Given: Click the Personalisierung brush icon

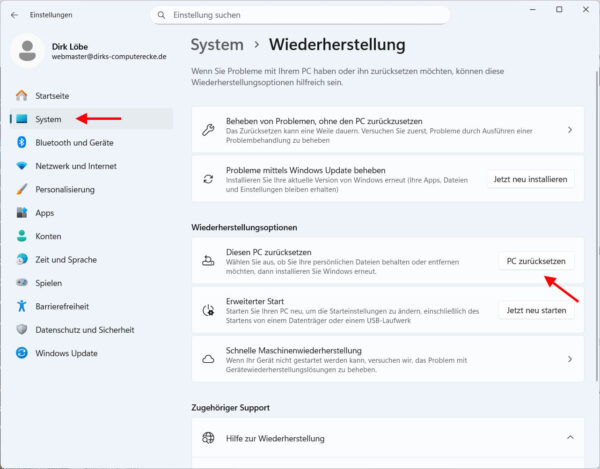Looking at the screenshot, I should (x=22, y=189).
